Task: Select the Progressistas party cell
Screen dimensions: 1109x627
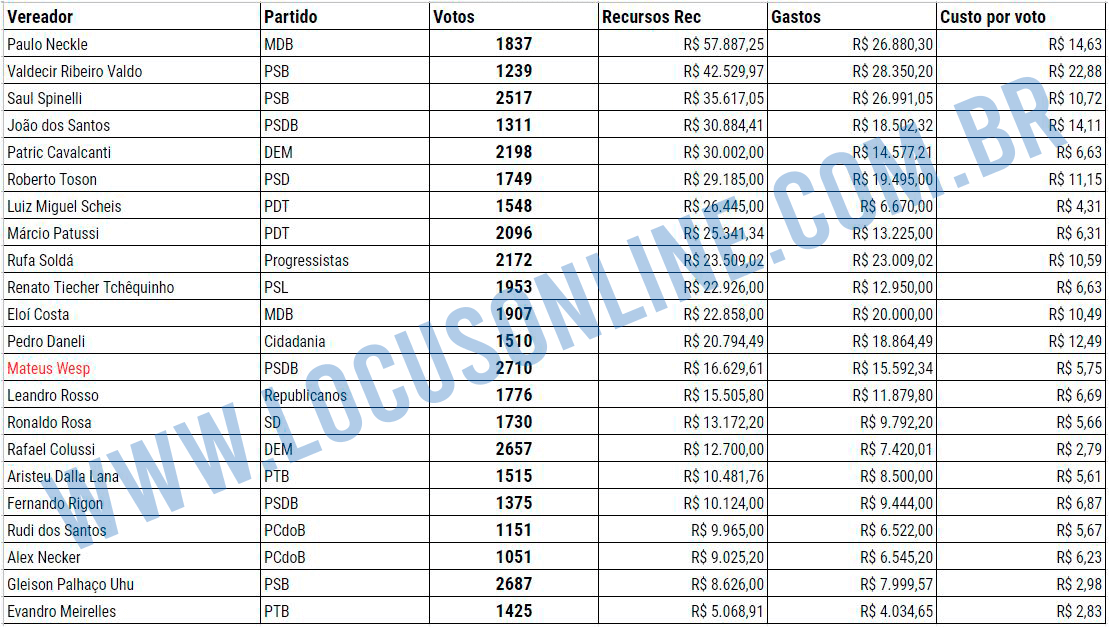Action: coord(345,260)
